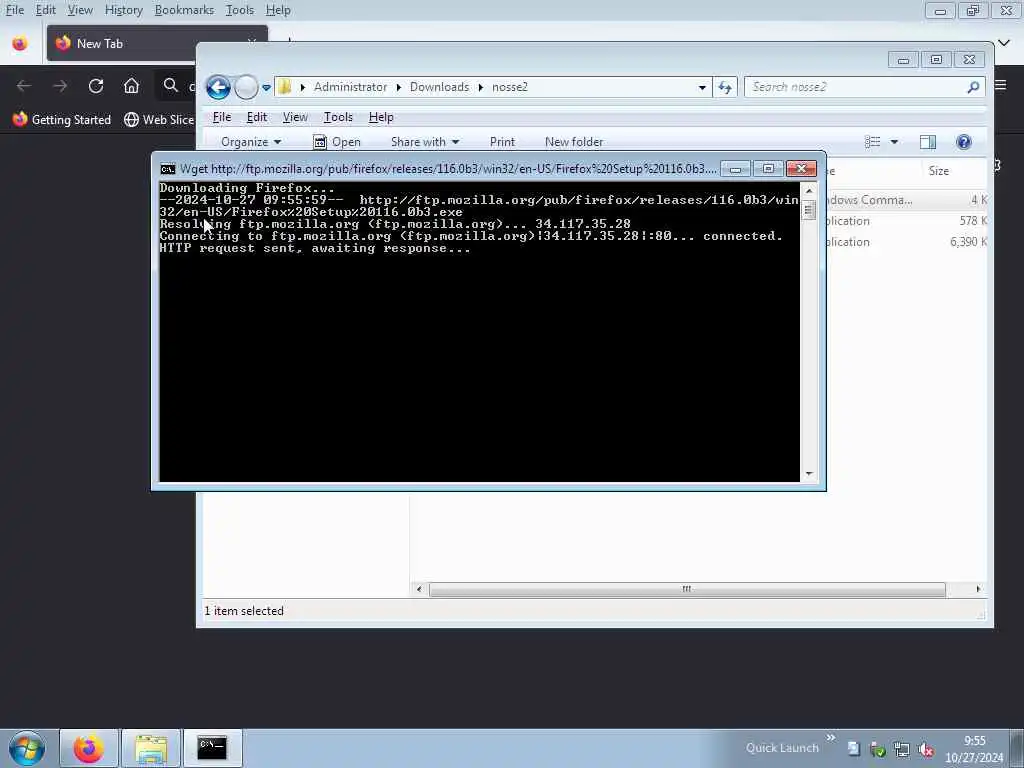Expand Share with dropdown
Viewport: 1024px width, 768px height.
click(424, 142)
